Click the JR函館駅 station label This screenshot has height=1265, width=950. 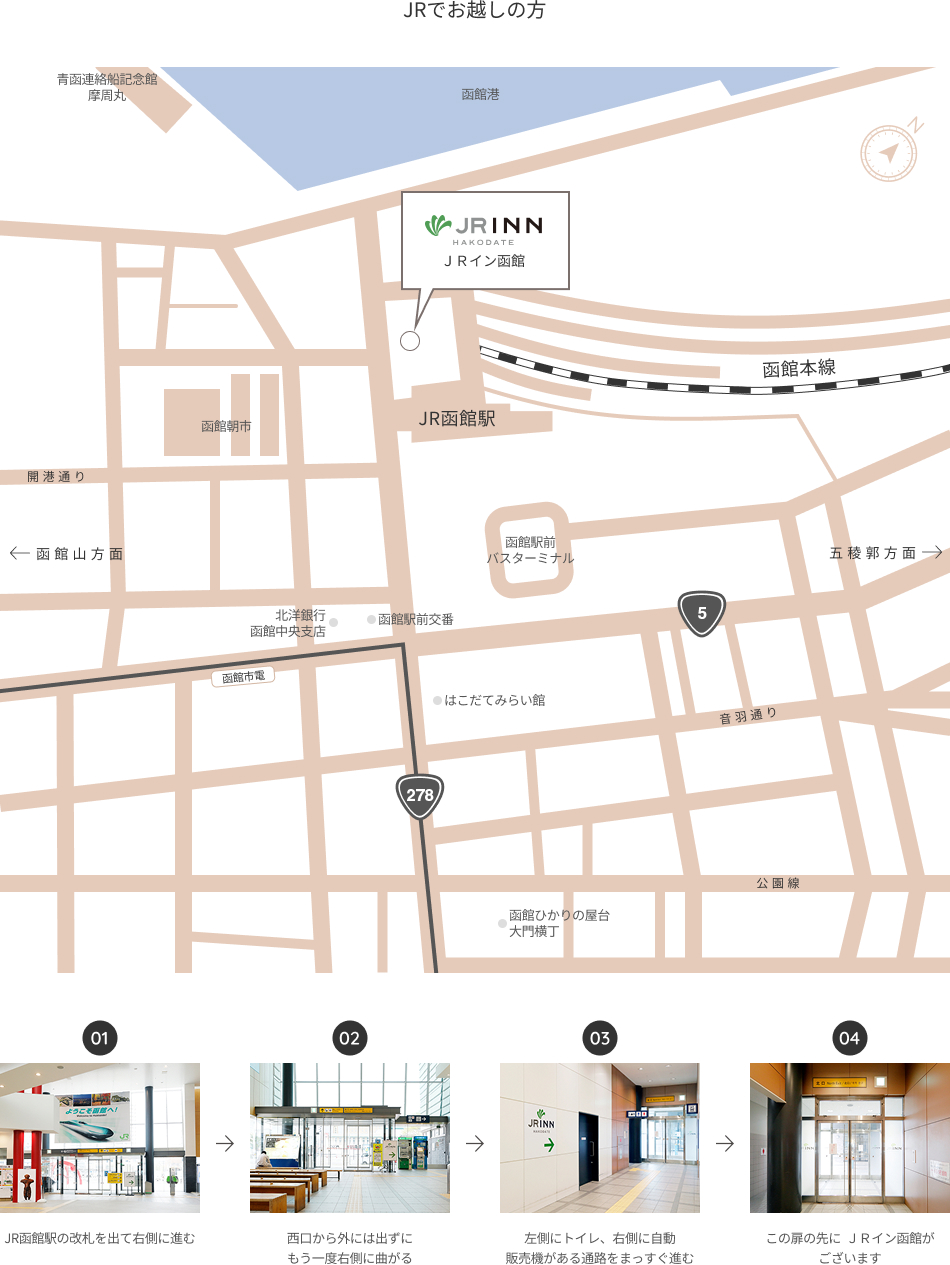(456, 419)
